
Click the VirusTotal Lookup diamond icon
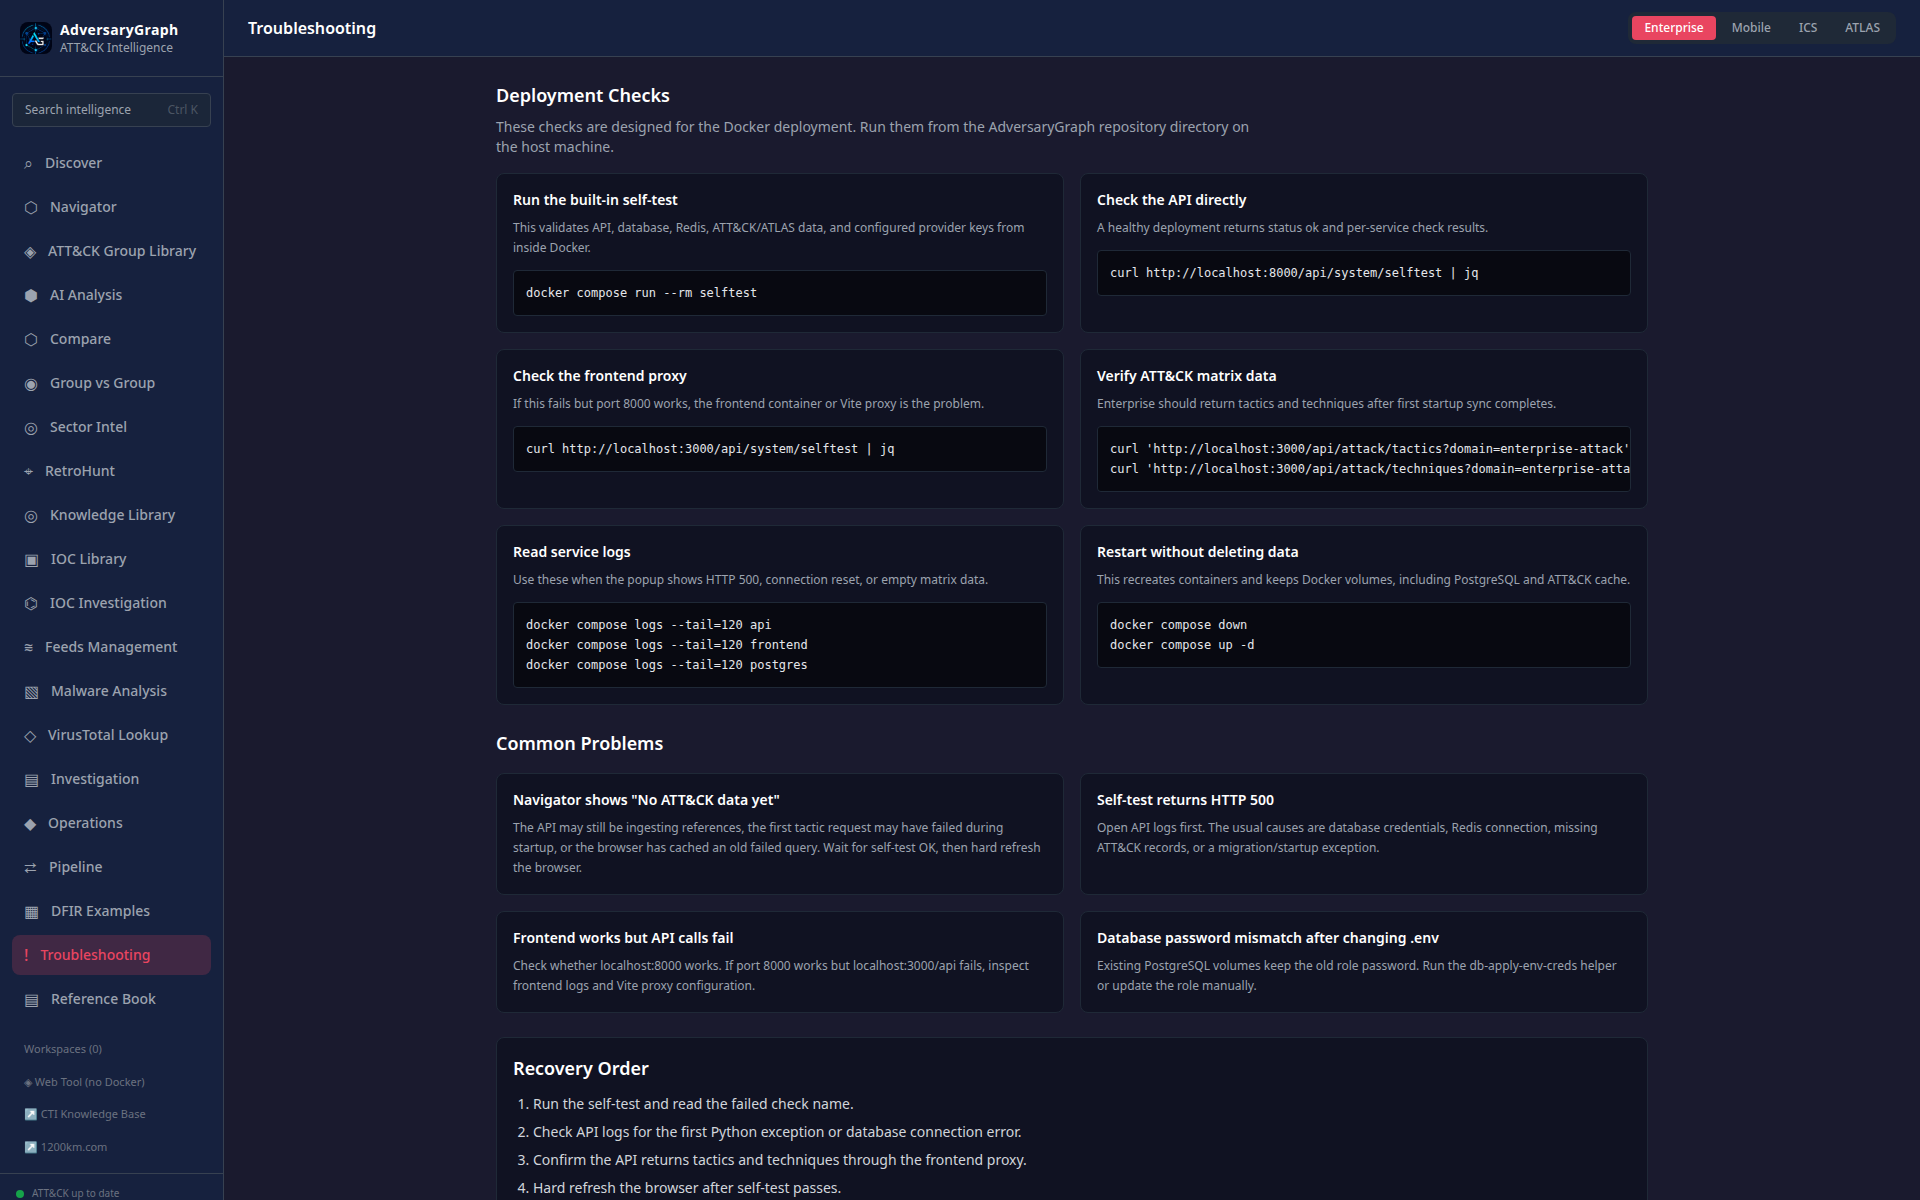(30, 736)
